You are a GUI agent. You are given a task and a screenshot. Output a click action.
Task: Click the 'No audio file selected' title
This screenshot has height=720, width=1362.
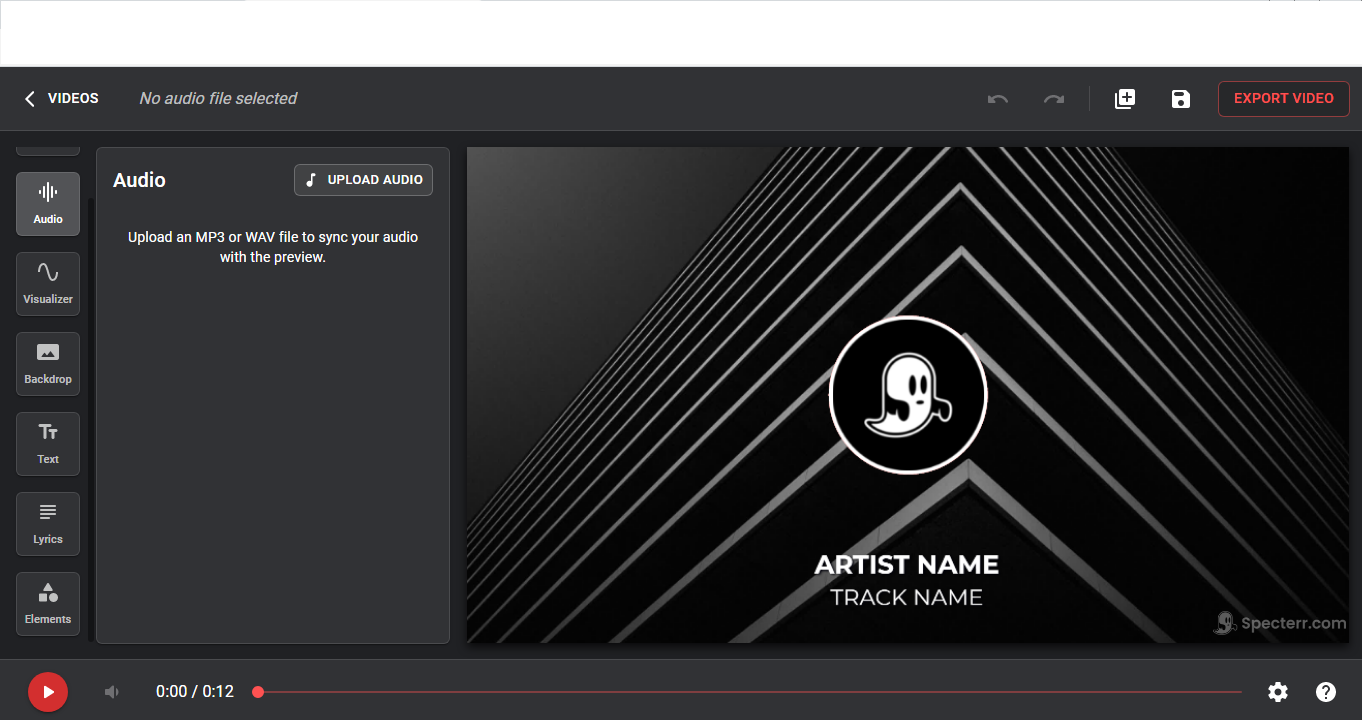[218, 98]
